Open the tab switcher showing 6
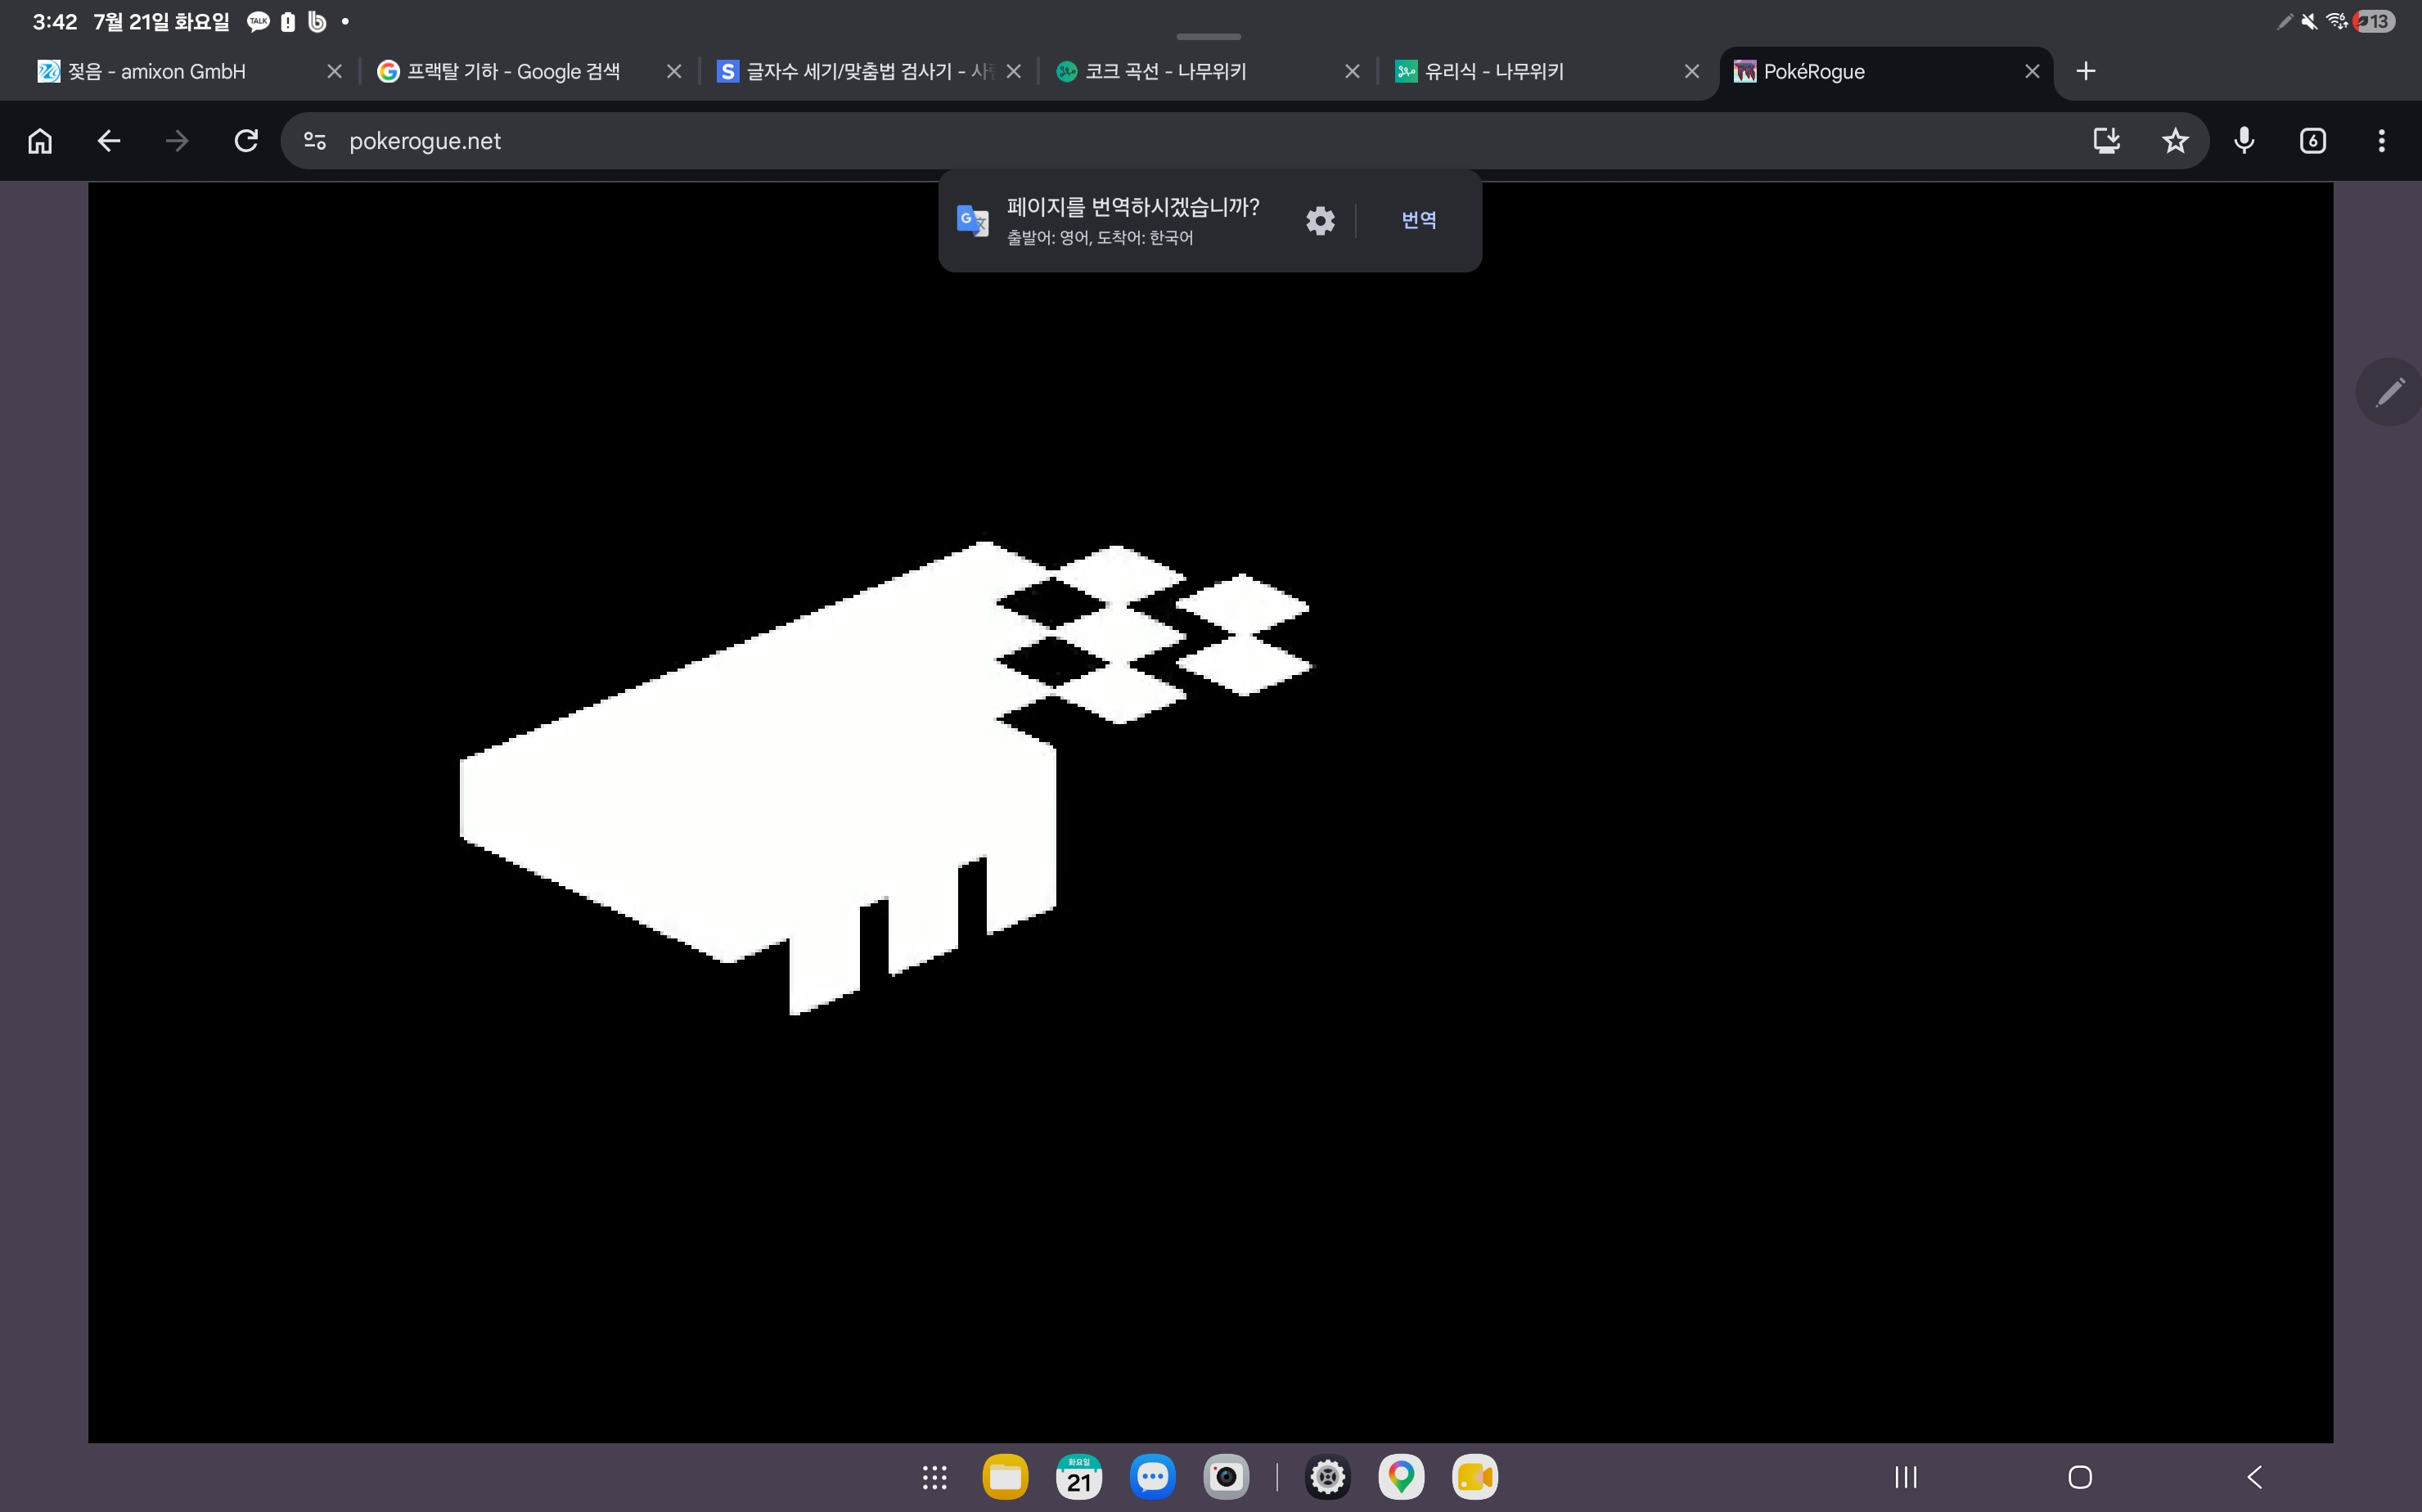The height and width of the screenshot is (1512, 2422). [2313, 141]
